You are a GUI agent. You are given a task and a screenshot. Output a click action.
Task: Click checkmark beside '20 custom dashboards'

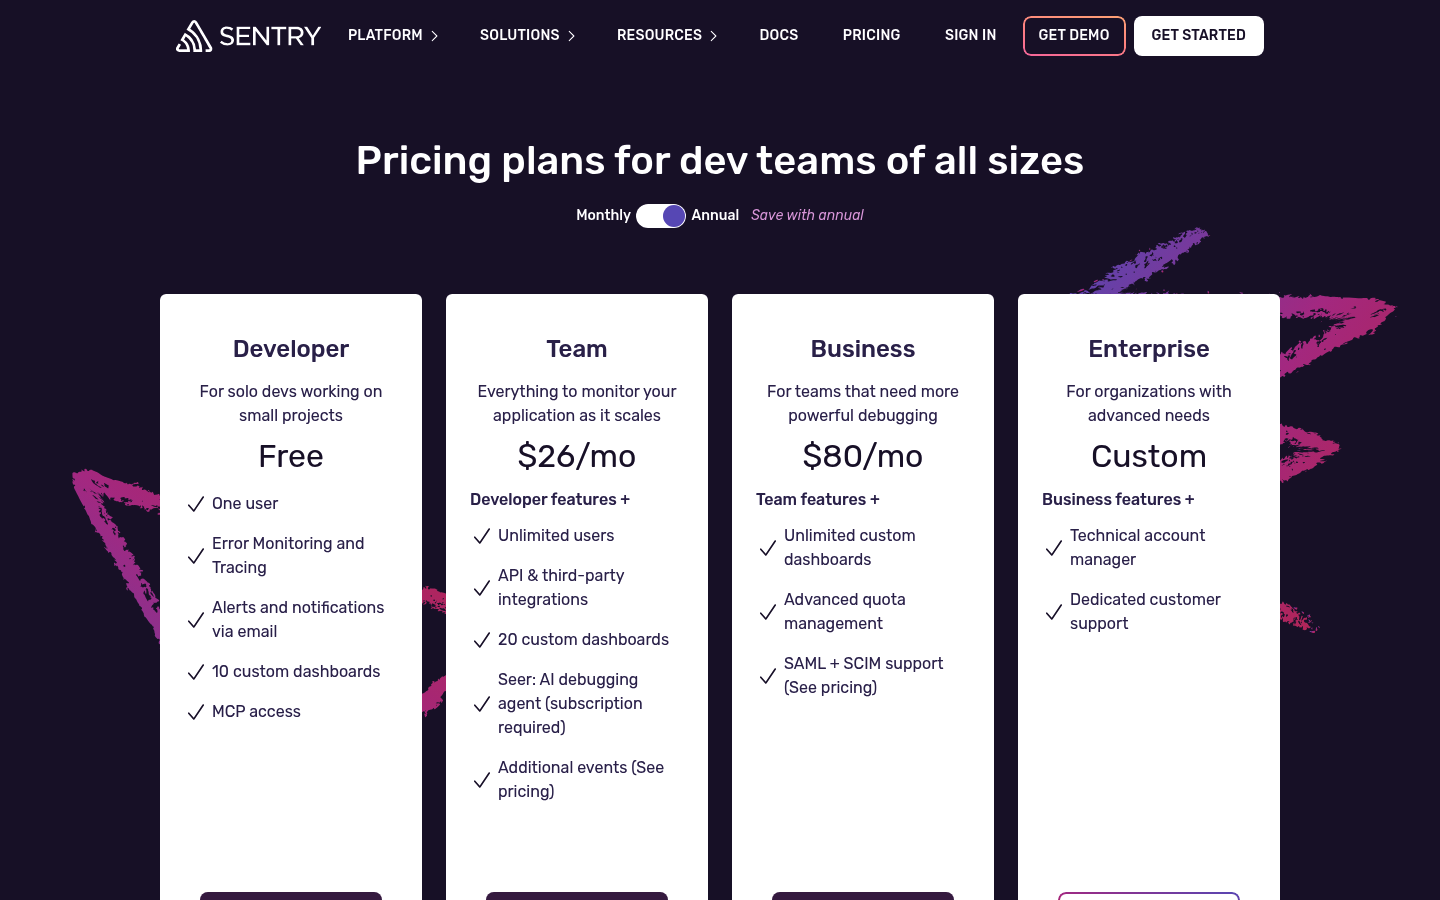[482, 640]
